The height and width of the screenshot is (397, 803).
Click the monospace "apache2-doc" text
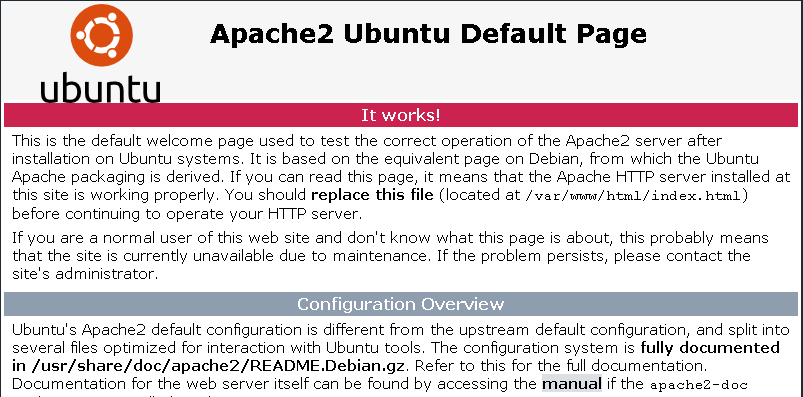(x=699, y=385)
